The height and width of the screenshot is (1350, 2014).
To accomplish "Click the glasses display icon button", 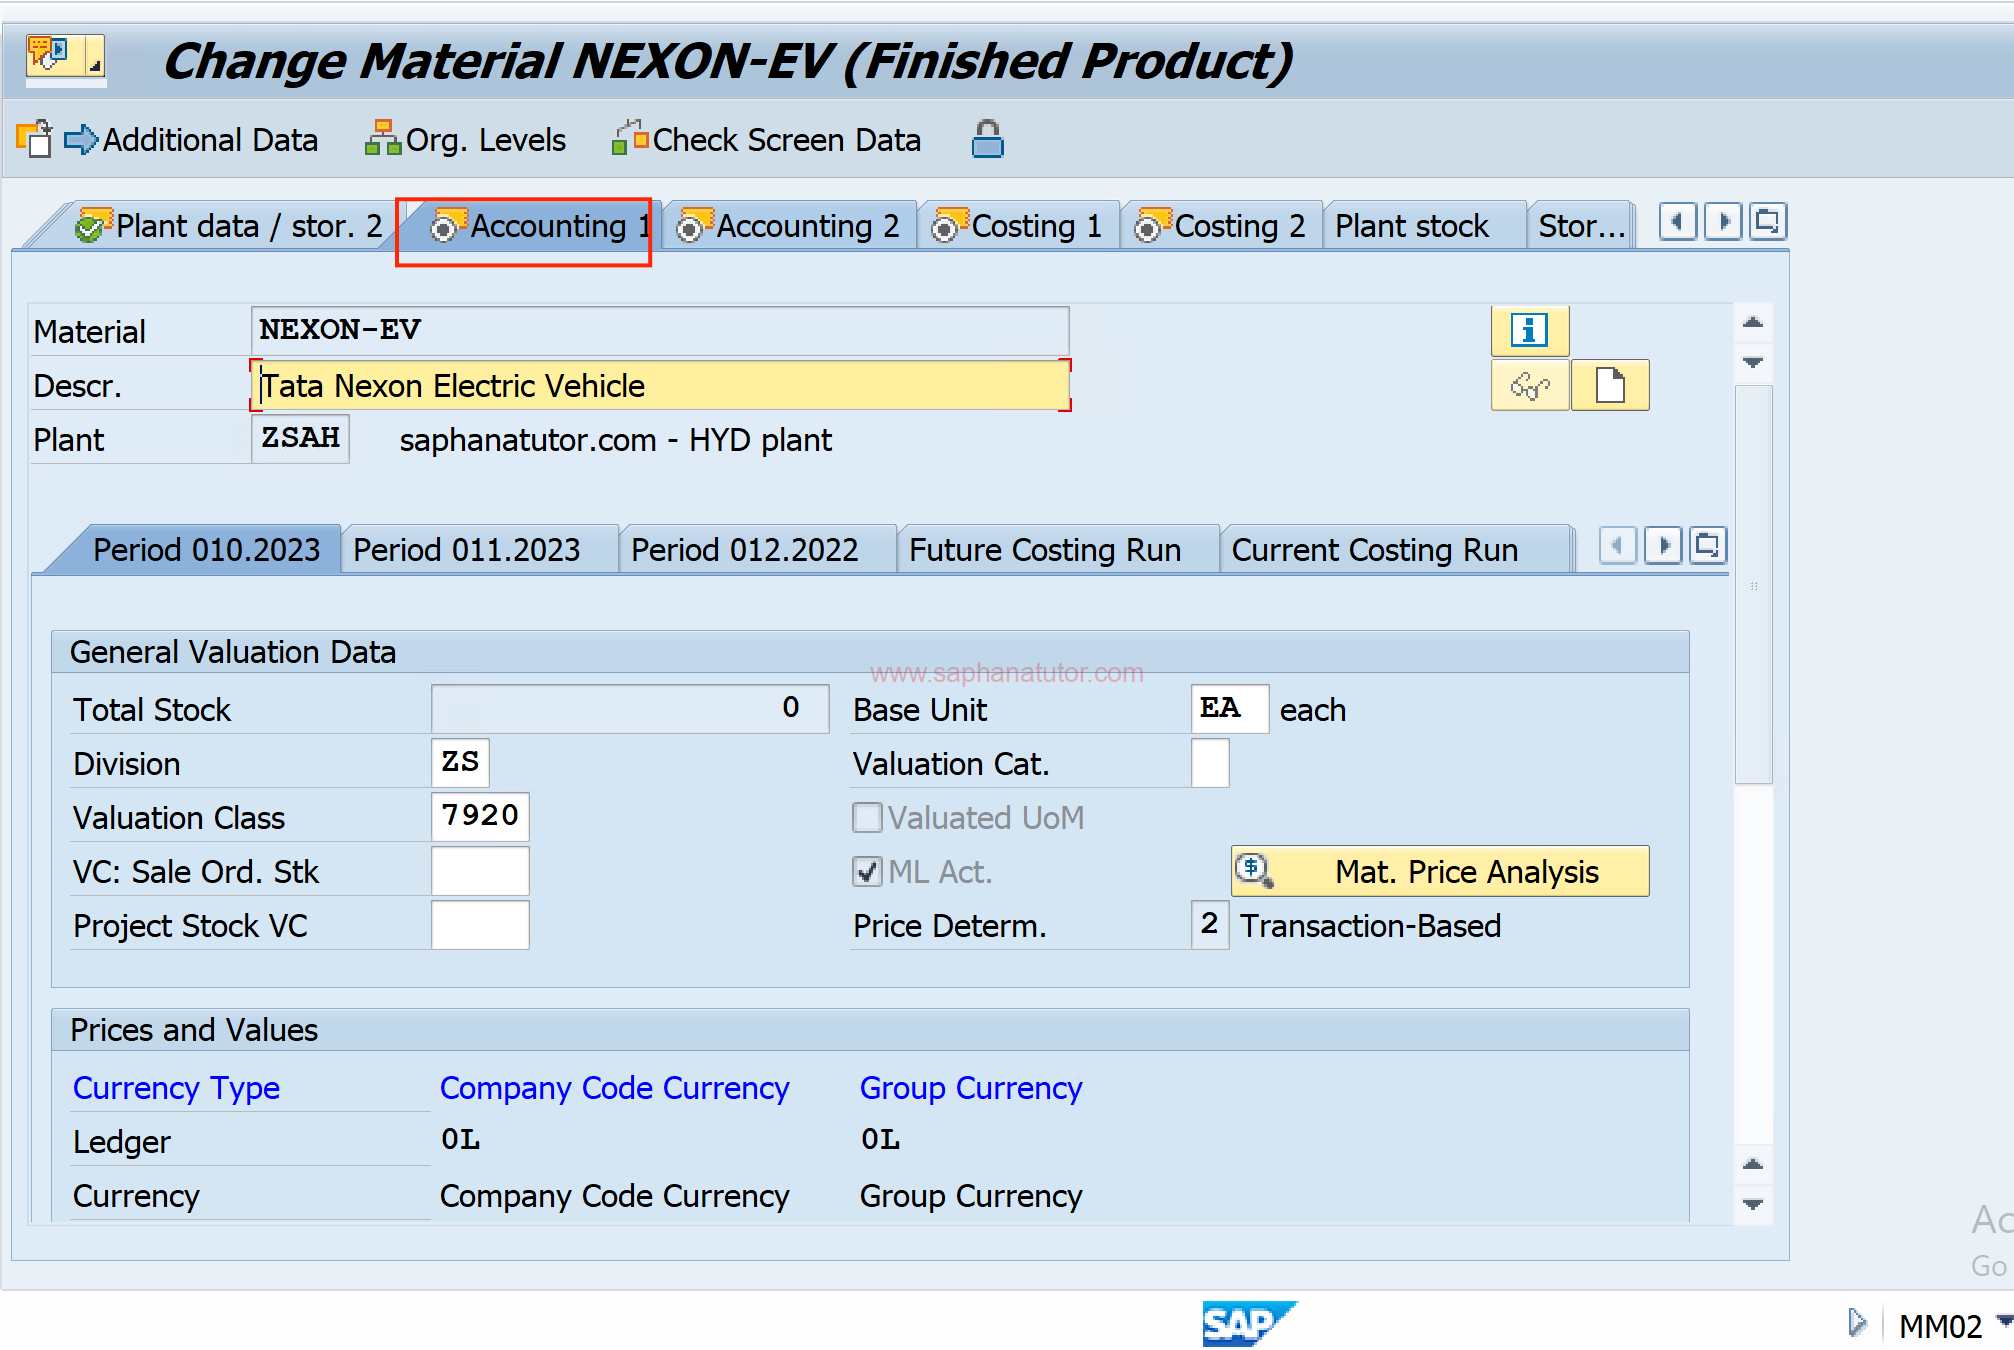I will click(x=1529, y=385).
